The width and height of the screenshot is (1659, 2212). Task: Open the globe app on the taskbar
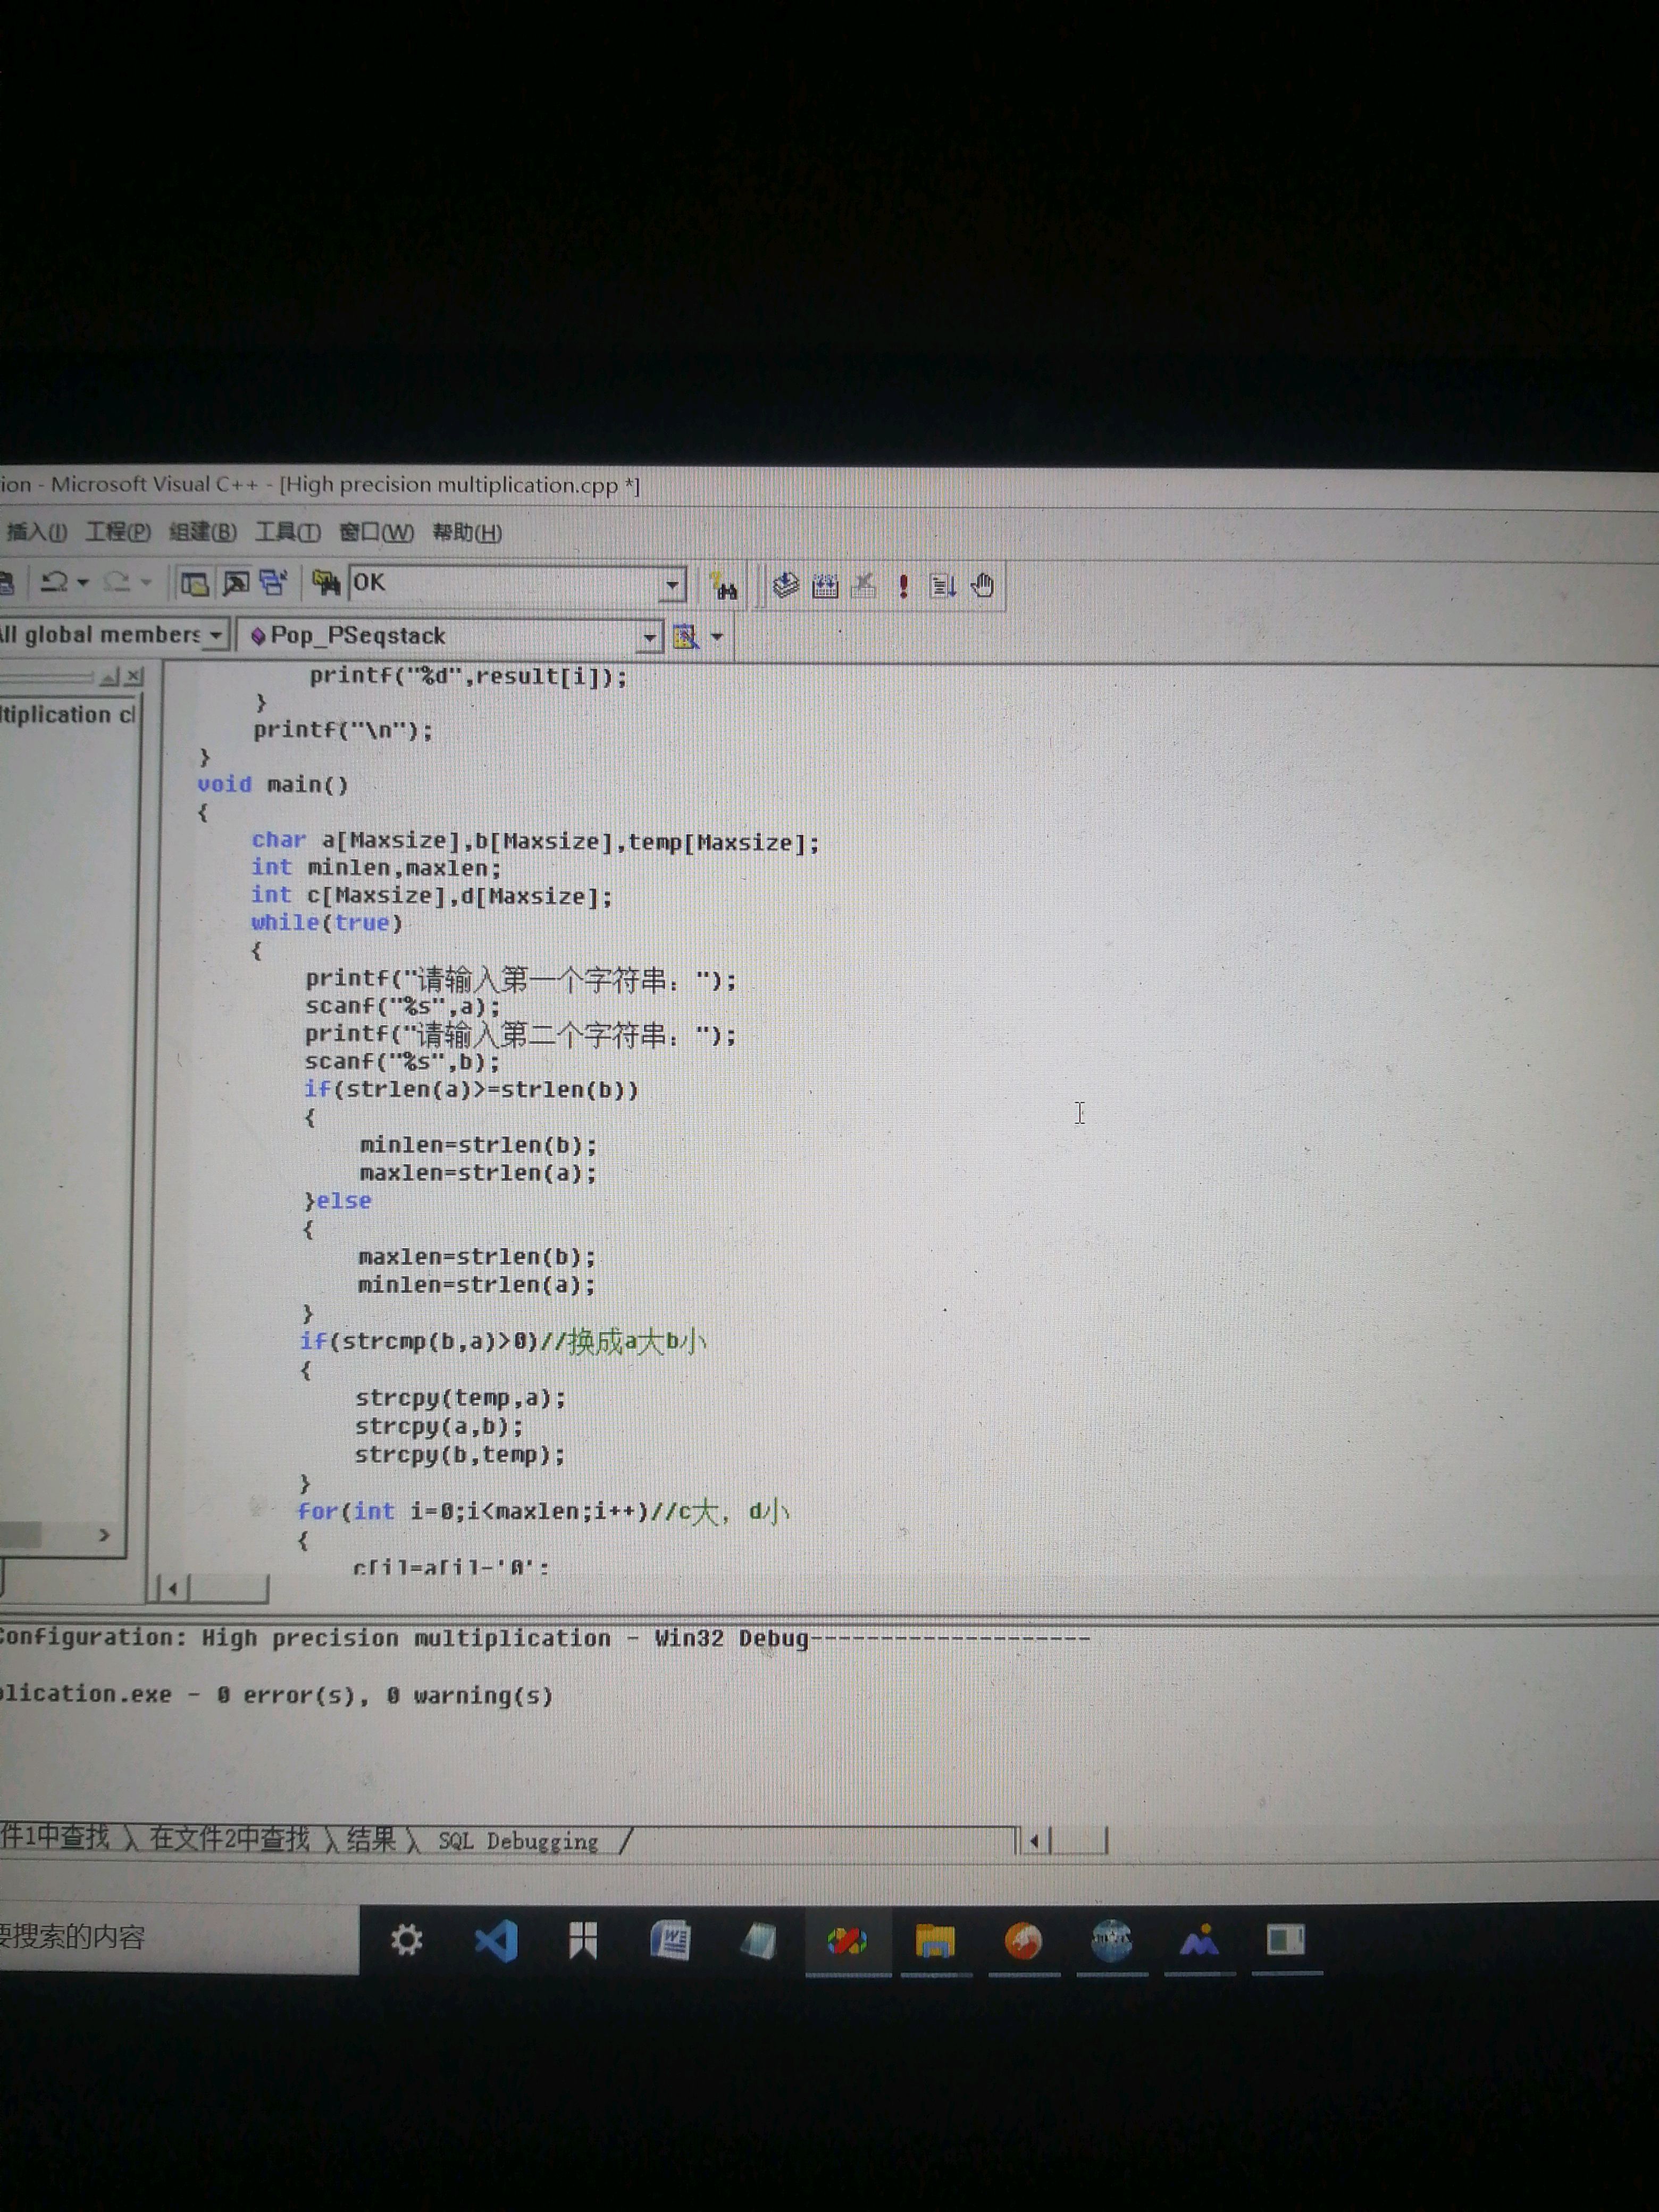(1111, 1941)
